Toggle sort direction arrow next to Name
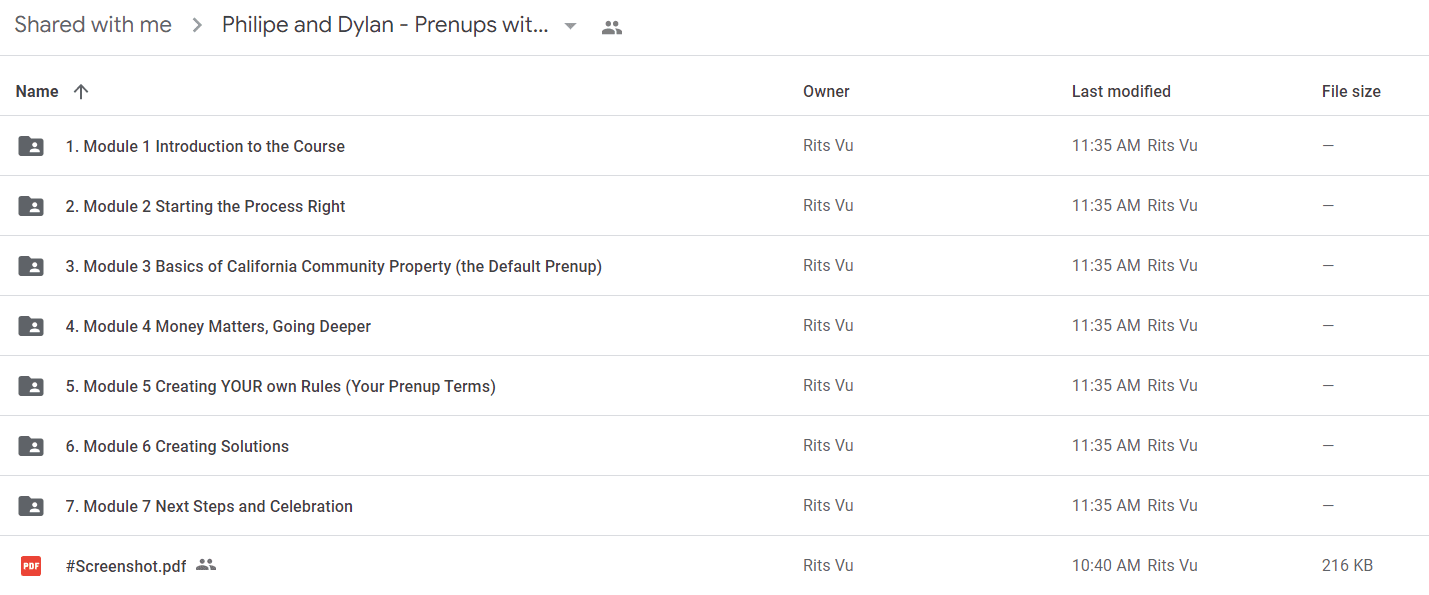 coord(81,91)
